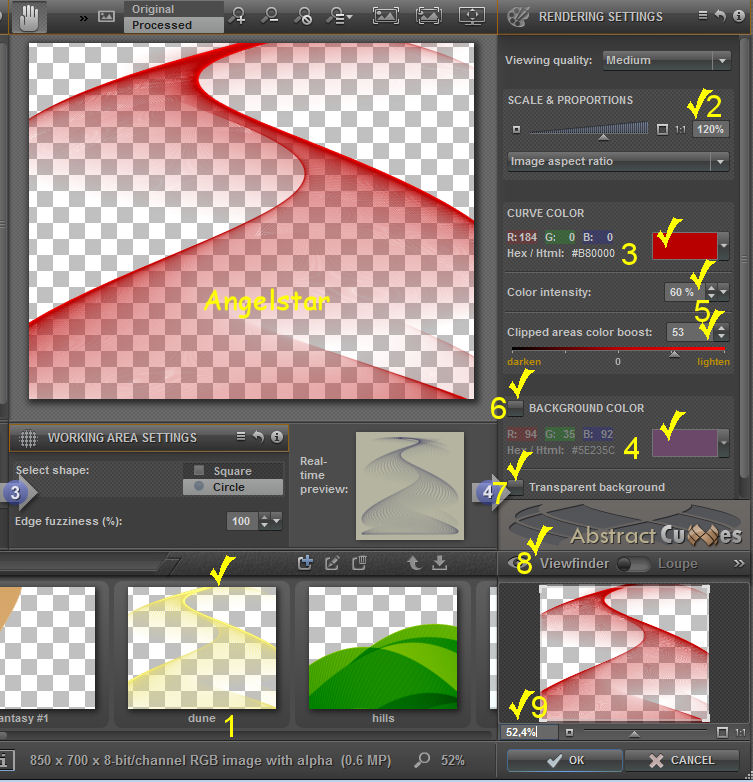The image size is (753, 782).
Task: Open the Color intensity dropdown arrow
Action: pyautogui.click(x=724, y=292)
